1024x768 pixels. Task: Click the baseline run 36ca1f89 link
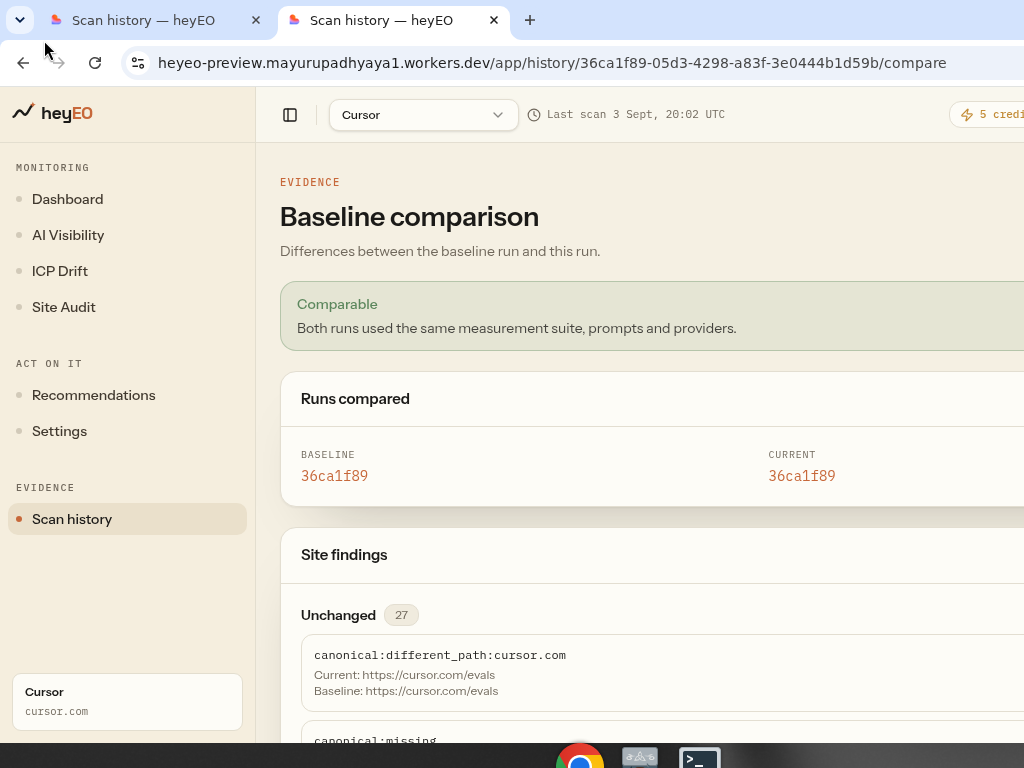coord(334,475)
